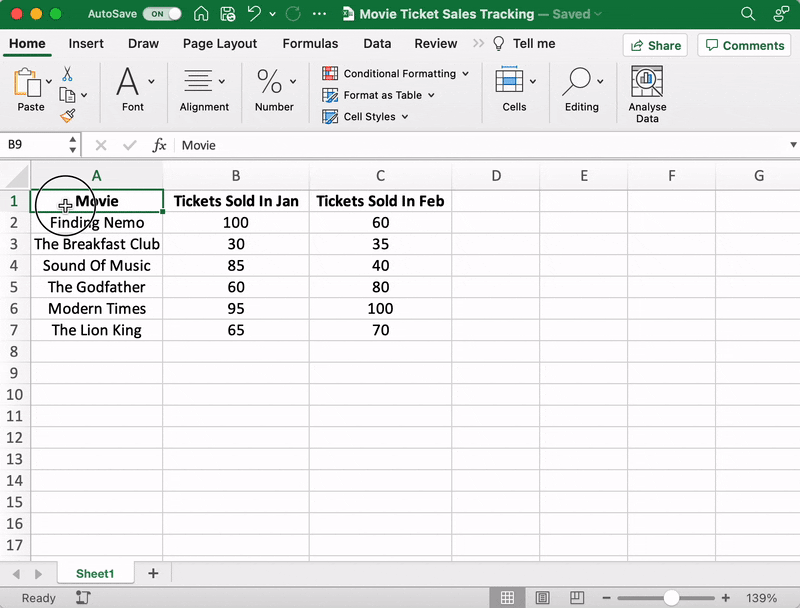The image size is (800, 608).
Task: Switch to the Formulas ribbon tab
Action: point(310,43)
